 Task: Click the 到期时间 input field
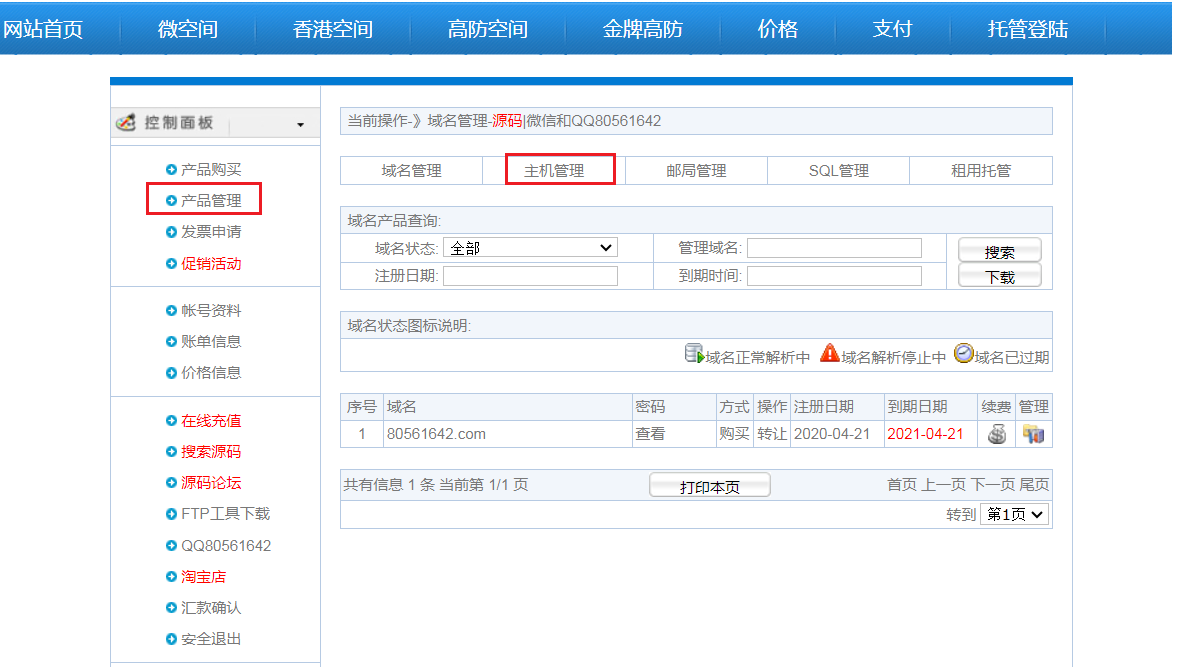click(x=834, y=276)
